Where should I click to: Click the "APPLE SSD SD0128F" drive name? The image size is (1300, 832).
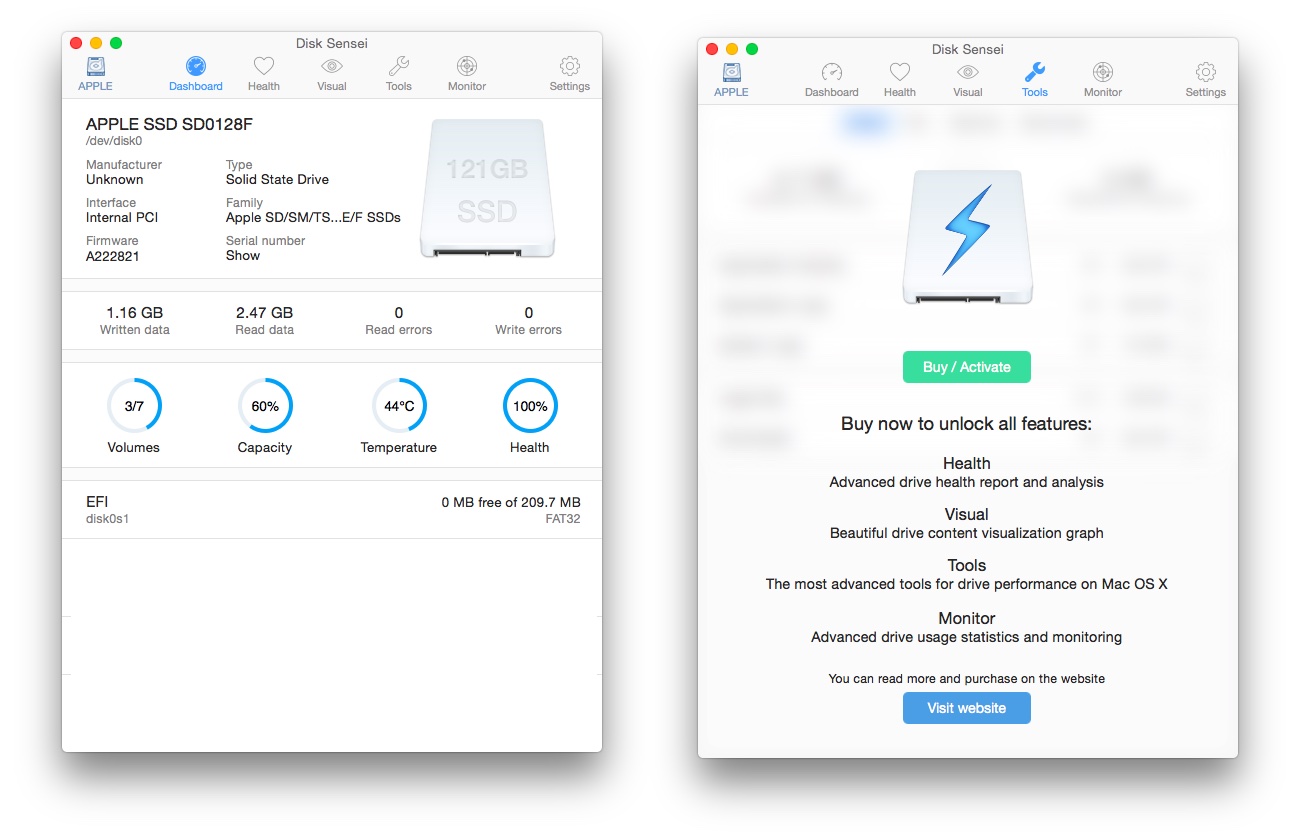pos(170,125)
